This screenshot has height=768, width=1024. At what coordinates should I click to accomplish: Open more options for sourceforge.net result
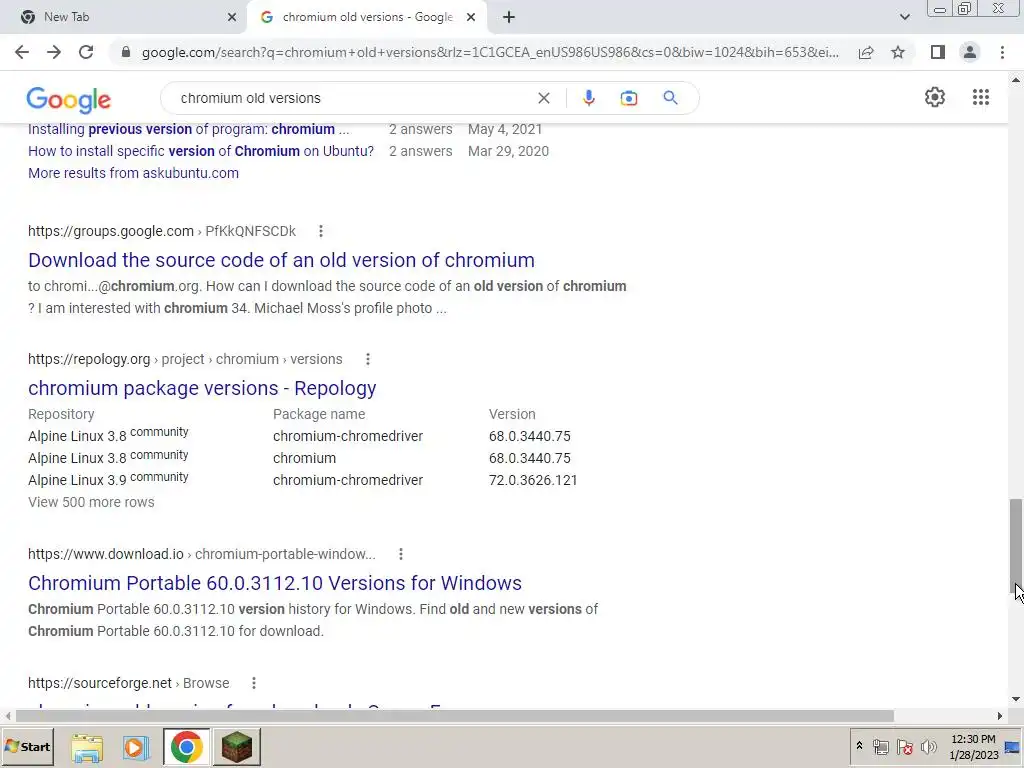254,683
